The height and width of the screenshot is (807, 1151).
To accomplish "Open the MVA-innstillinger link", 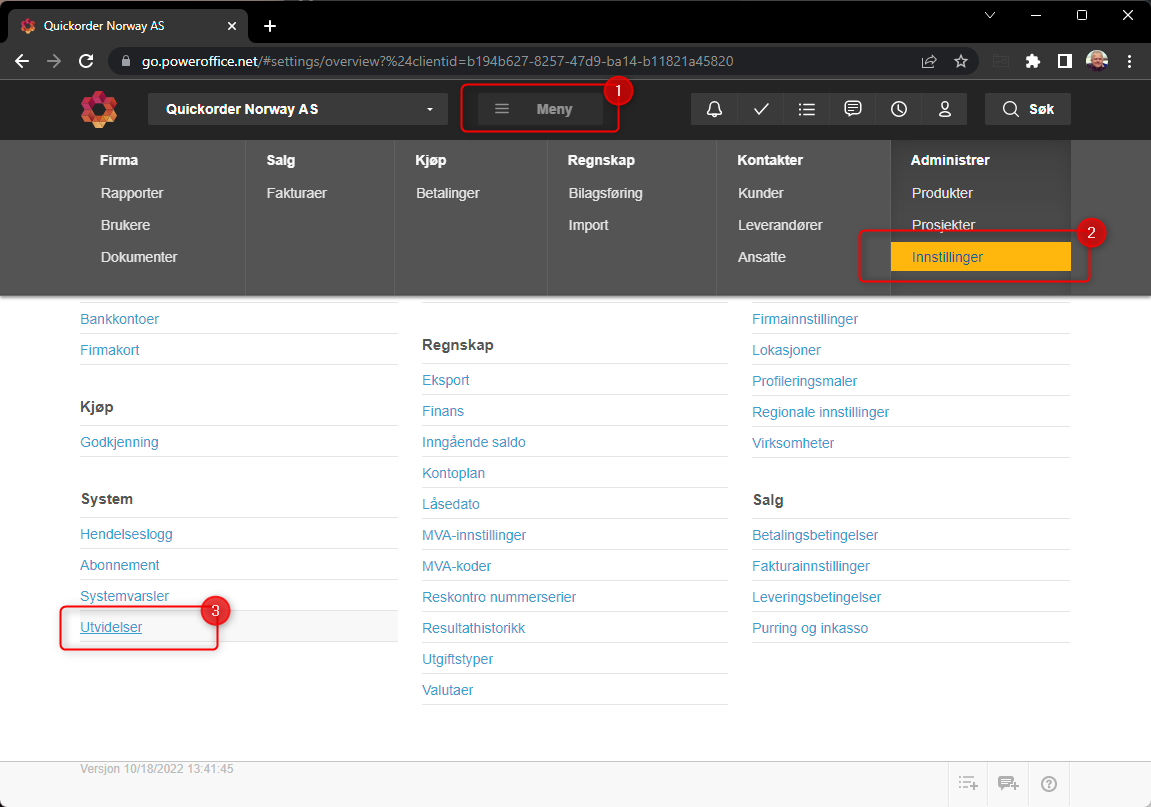I will [x=474, y=535].
